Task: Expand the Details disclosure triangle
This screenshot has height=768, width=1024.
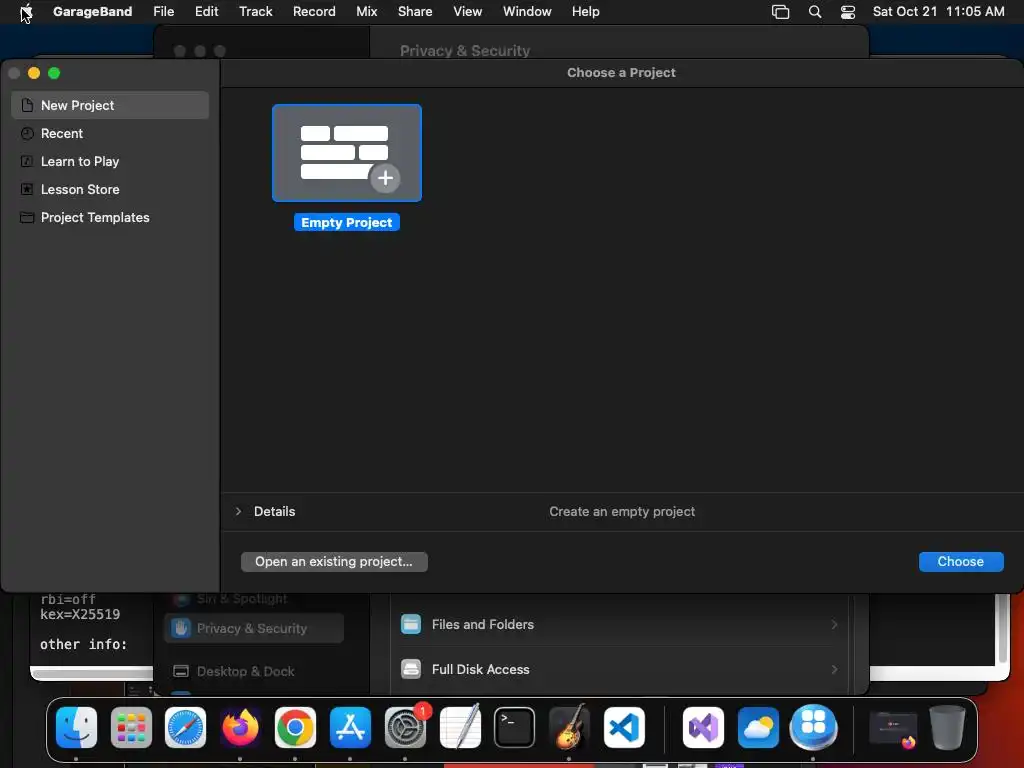Action: point(238,511)
